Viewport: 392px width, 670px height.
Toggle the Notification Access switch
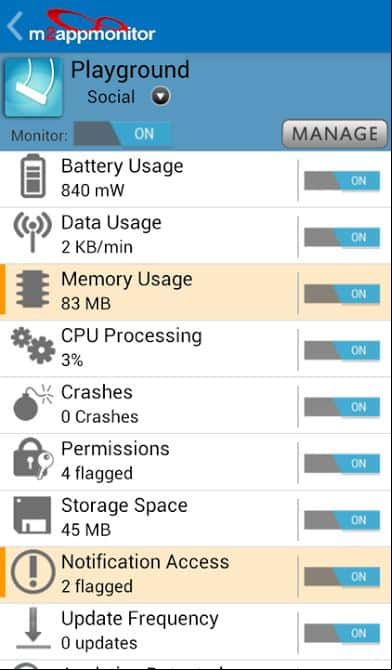pyautogui.click(x=342, y=577)
